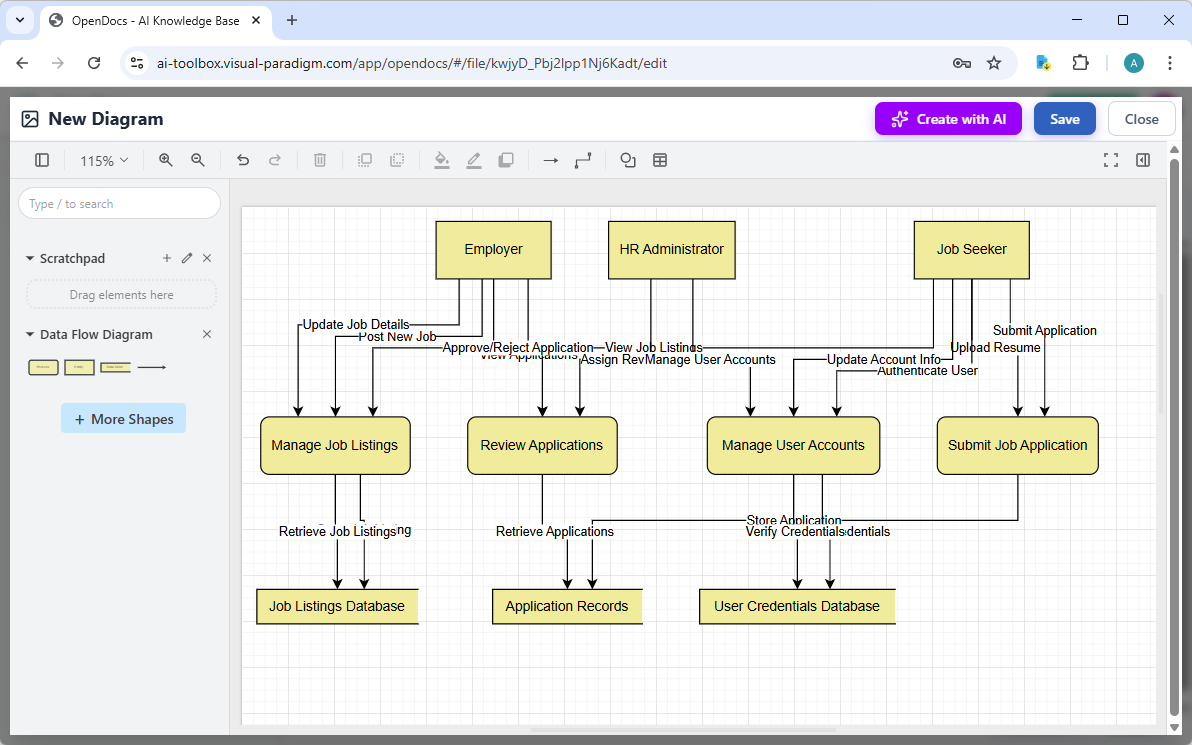Select the Line Color tool
This screenshot has width=1192, height=745.
pos(474,160)
